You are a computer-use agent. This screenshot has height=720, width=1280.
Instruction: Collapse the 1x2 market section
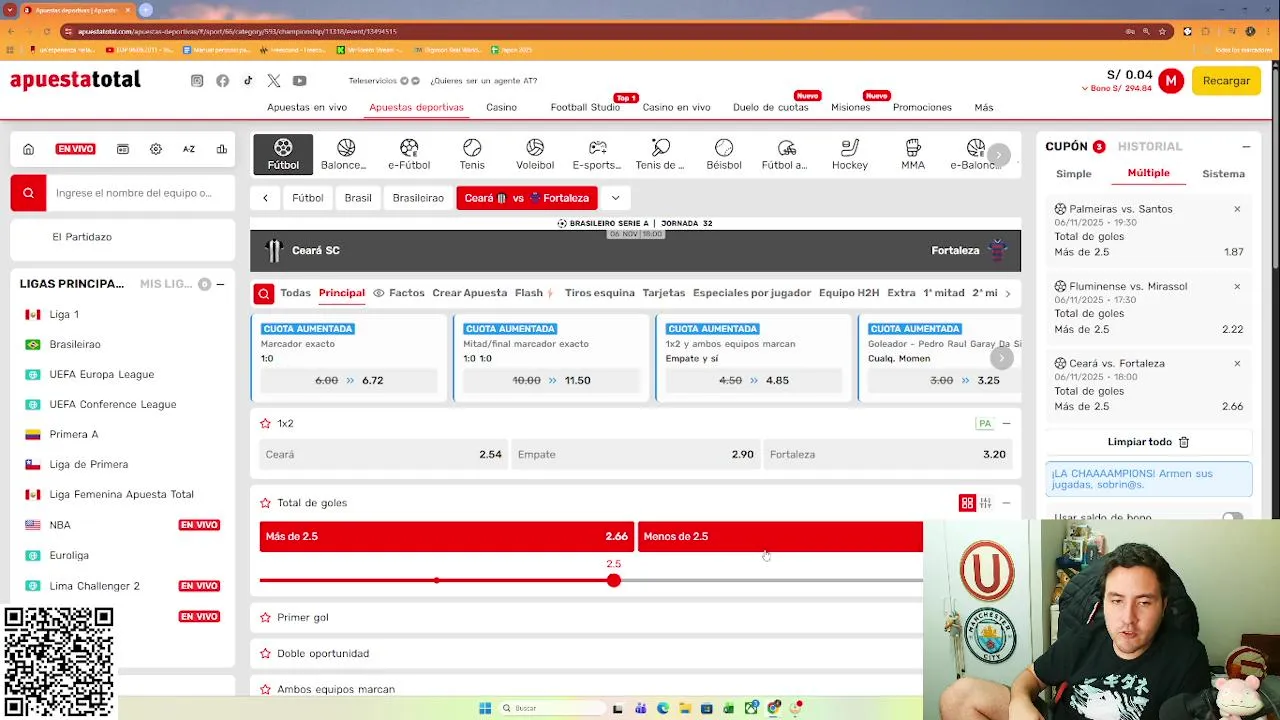tap(1006, 423)
